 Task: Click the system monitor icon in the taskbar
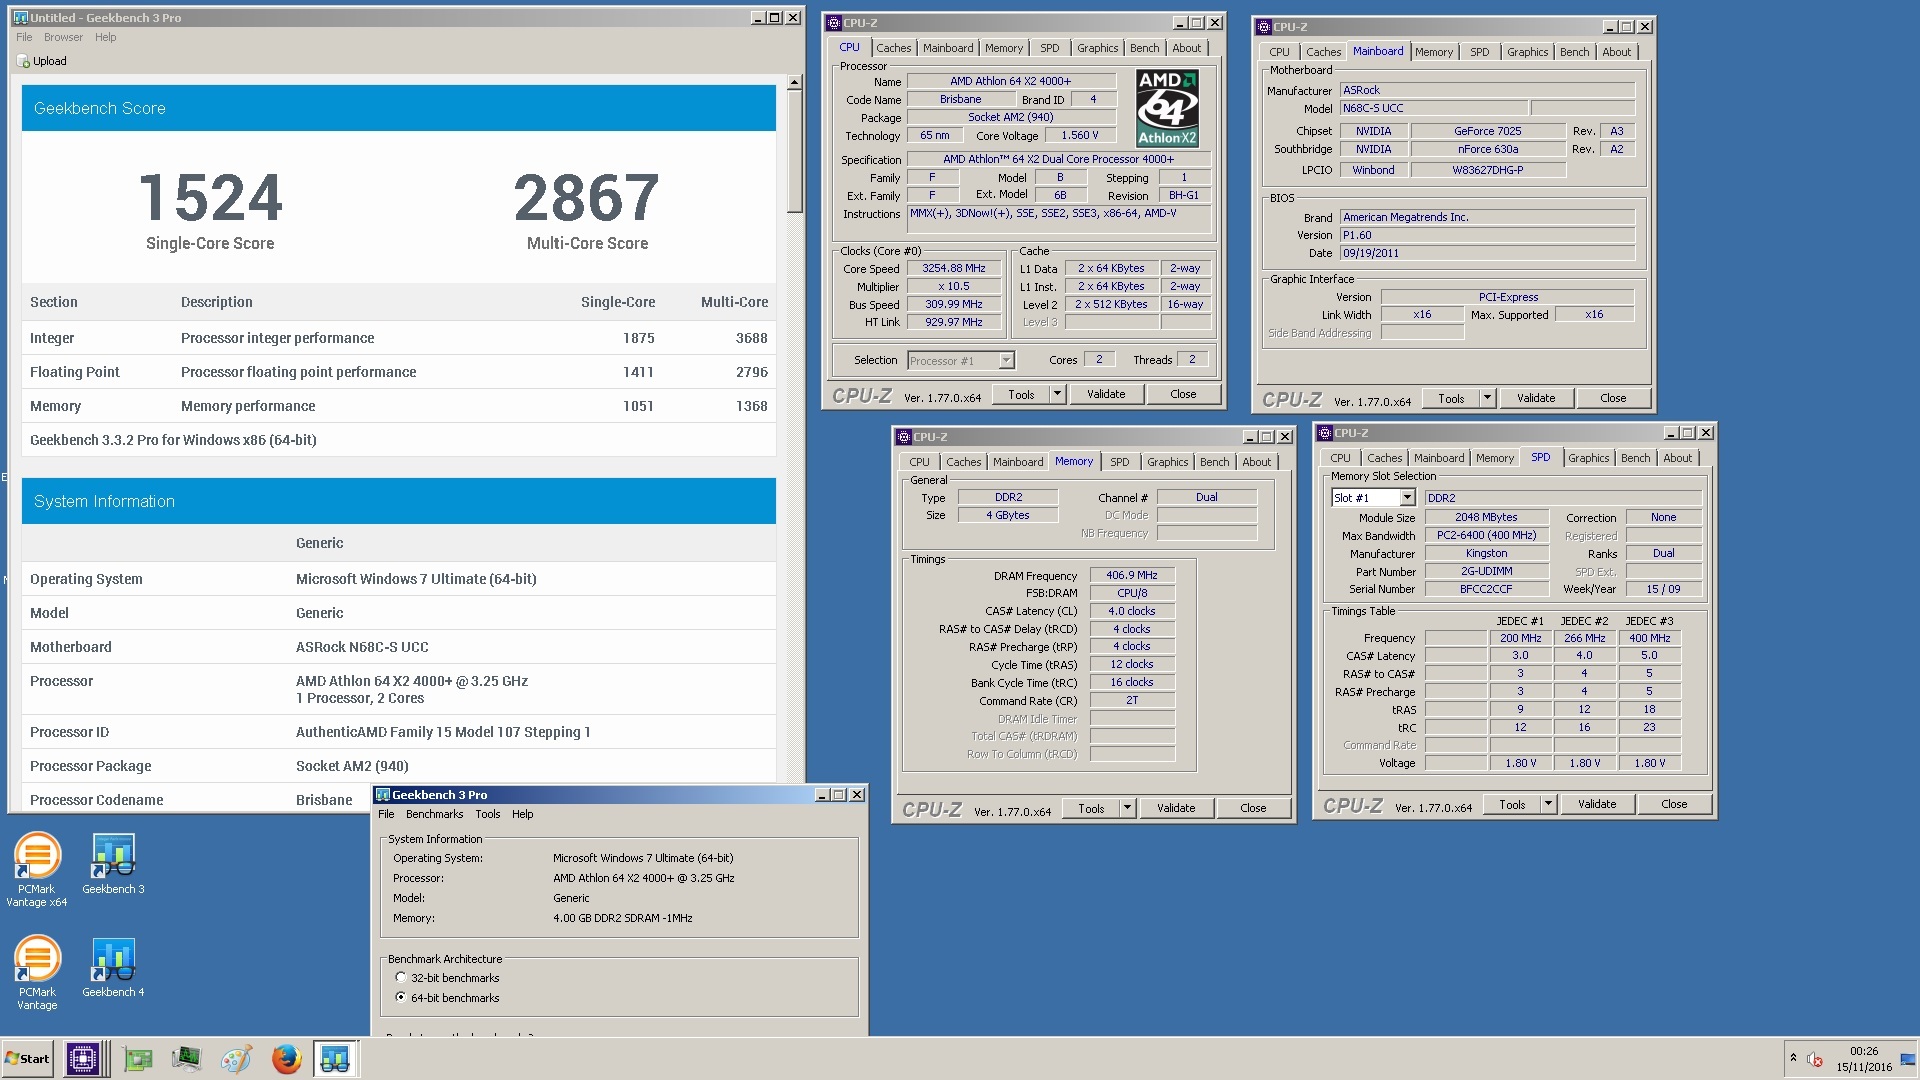coord(186,1058)
